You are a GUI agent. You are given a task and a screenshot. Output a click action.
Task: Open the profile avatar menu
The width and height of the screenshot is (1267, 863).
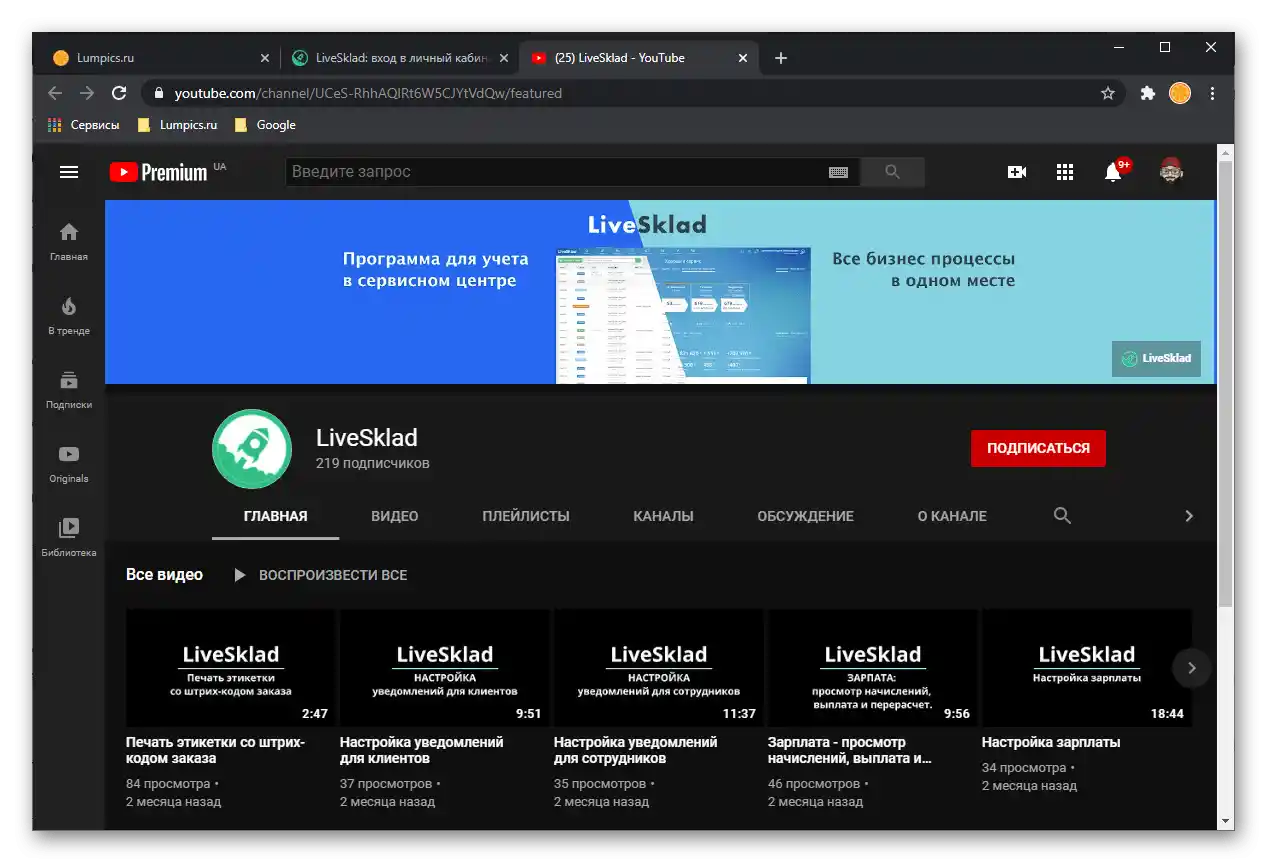coord(1170,171)
